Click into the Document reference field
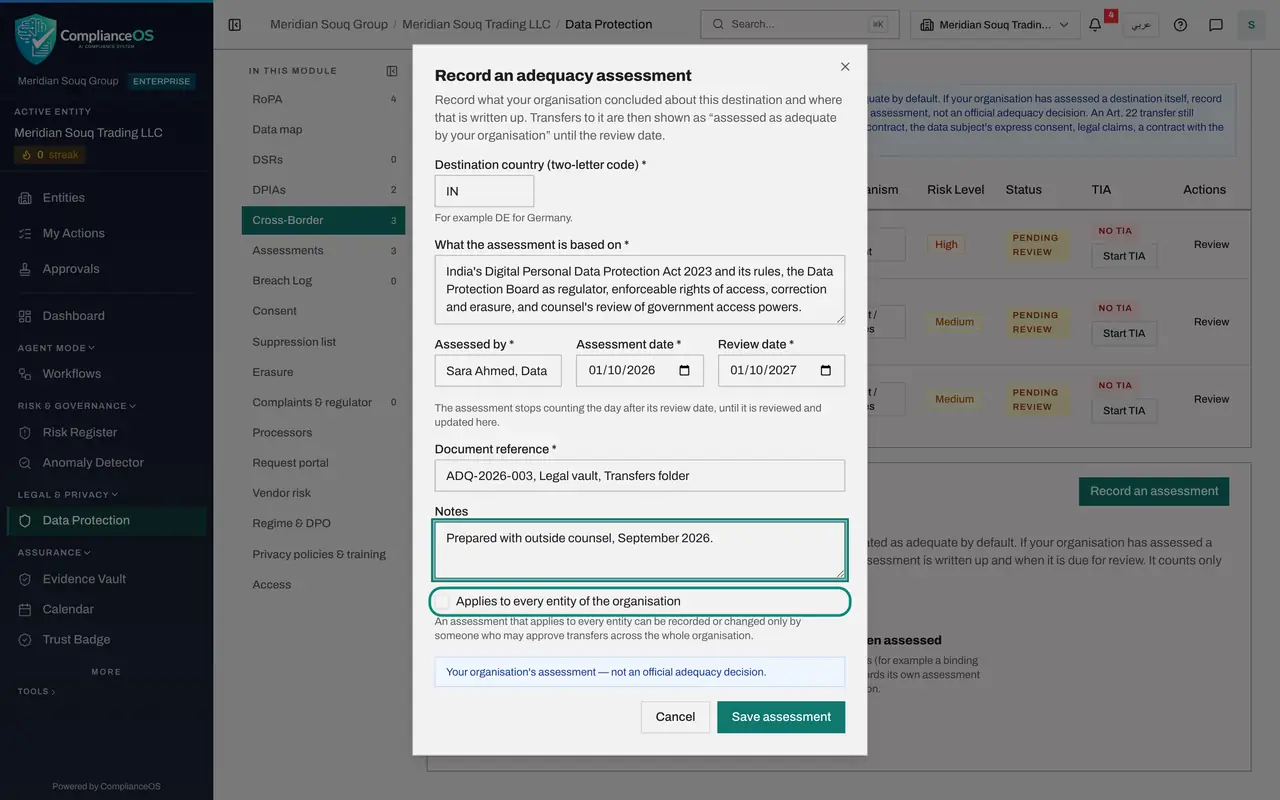 640,476
